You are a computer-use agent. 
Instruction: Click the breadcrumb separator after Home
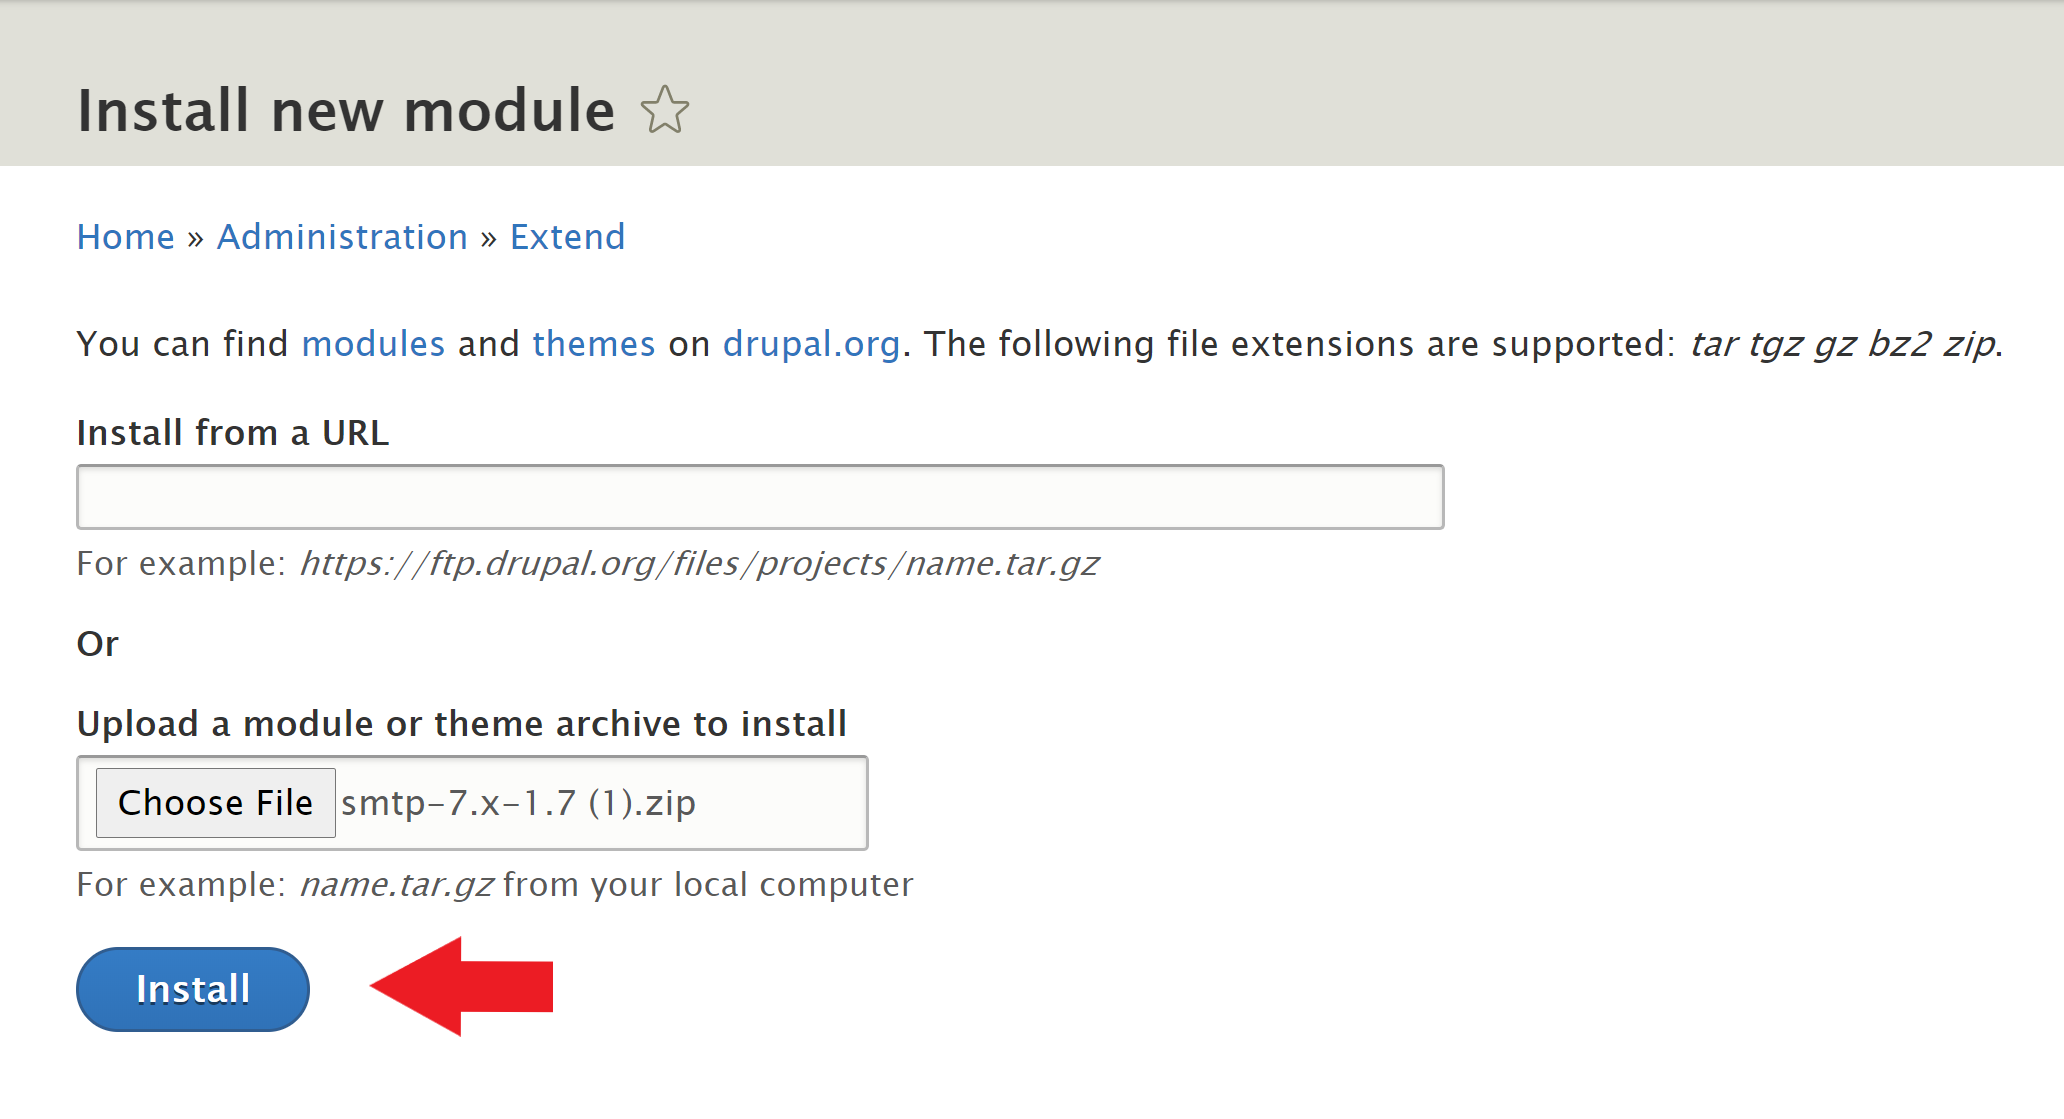coord(196,238)
